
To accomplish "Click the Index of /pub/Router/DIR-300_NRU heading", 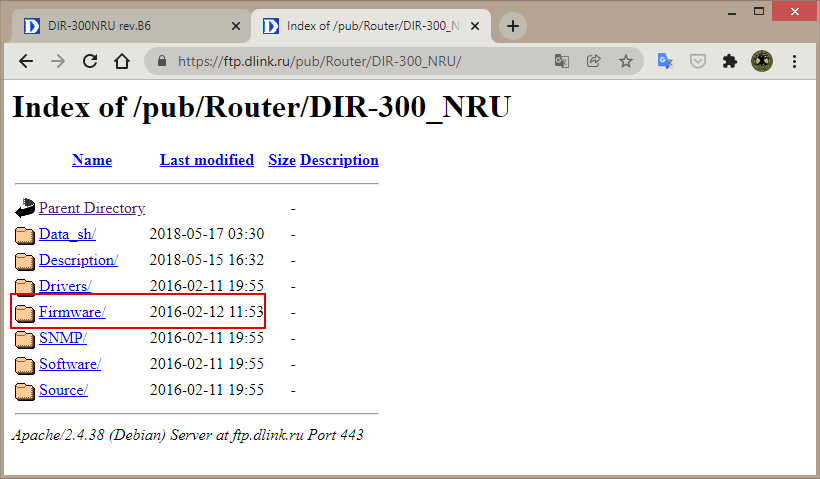I will [261, 108].
